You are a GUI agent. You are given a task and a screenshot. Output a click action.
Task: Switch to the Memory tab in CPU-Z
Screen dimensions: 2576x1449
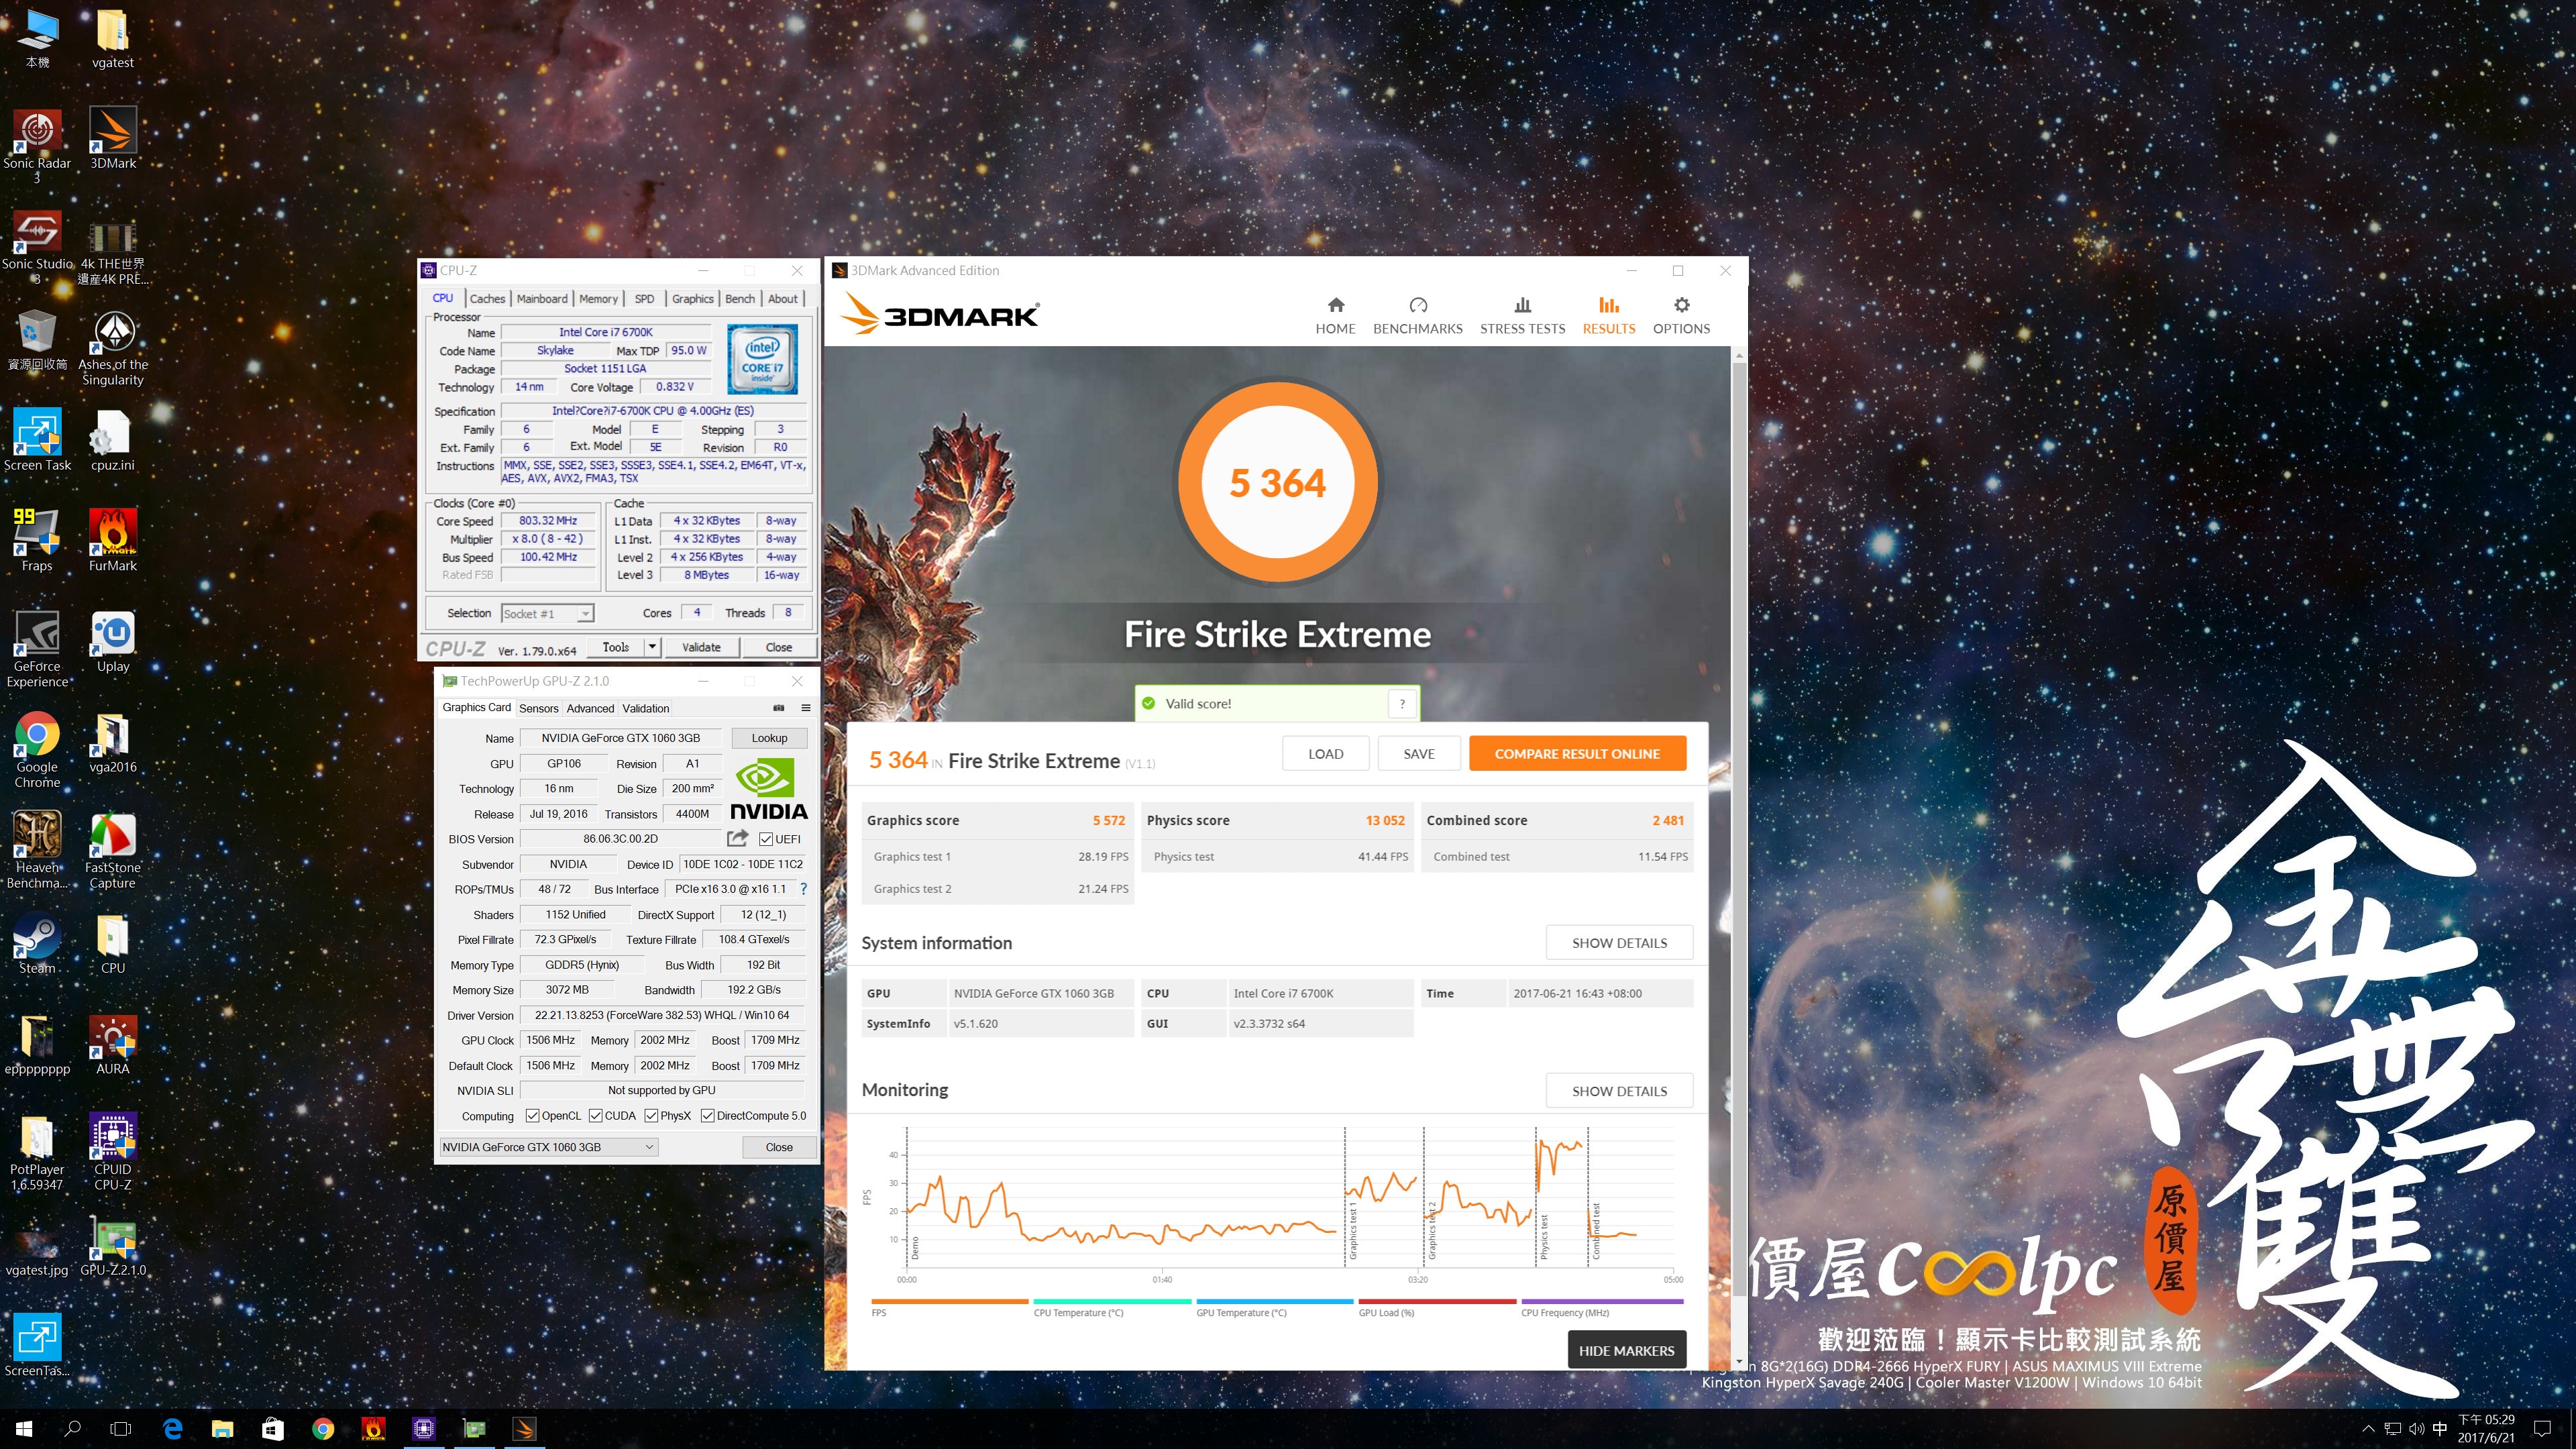(598, 298)
